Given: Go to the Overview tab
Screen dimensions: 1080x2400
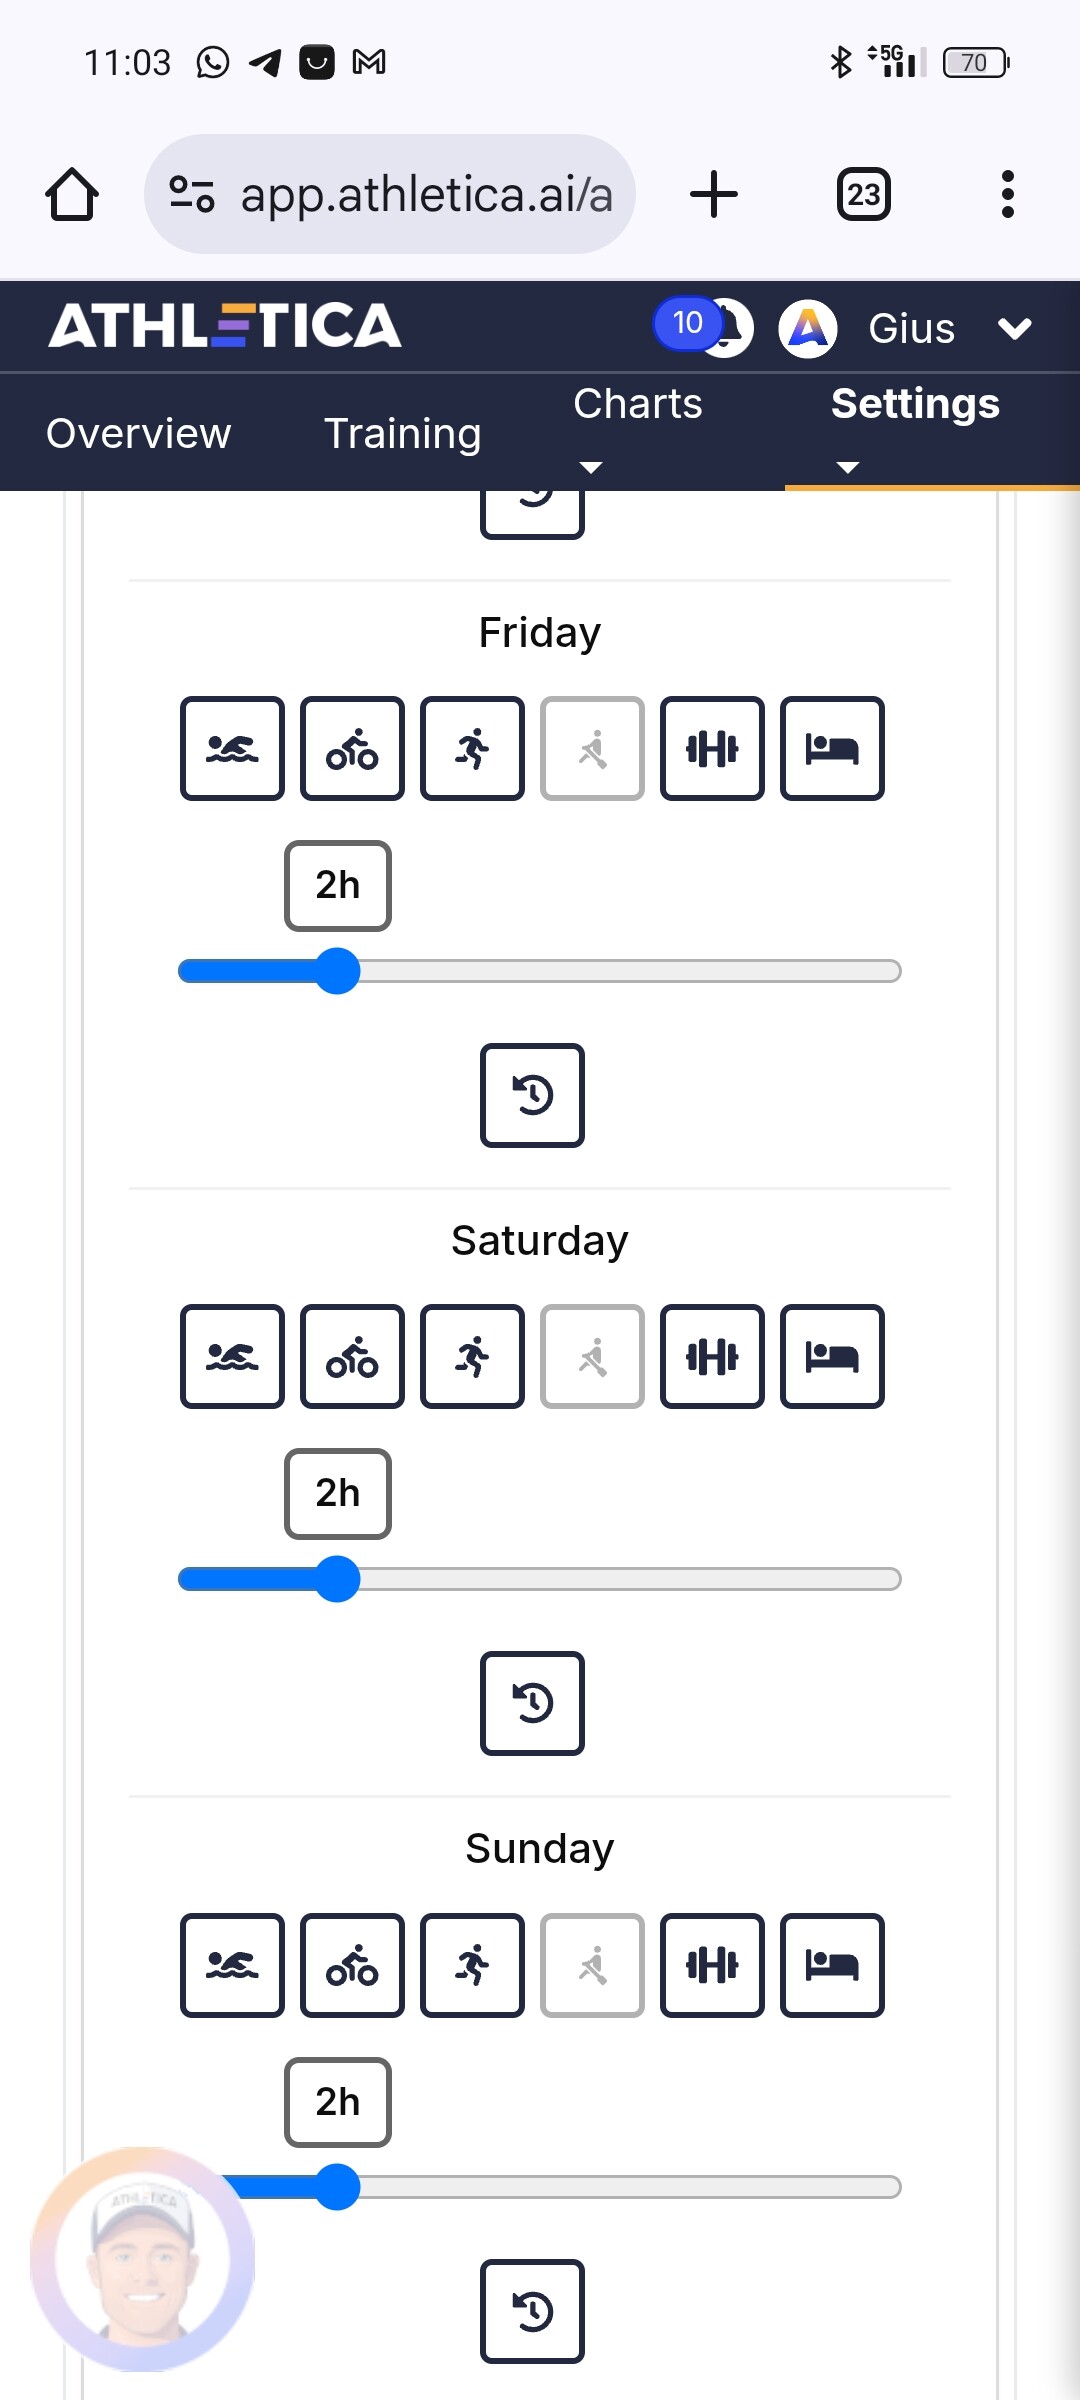Looking at the screenshot, I should point(138,434).
